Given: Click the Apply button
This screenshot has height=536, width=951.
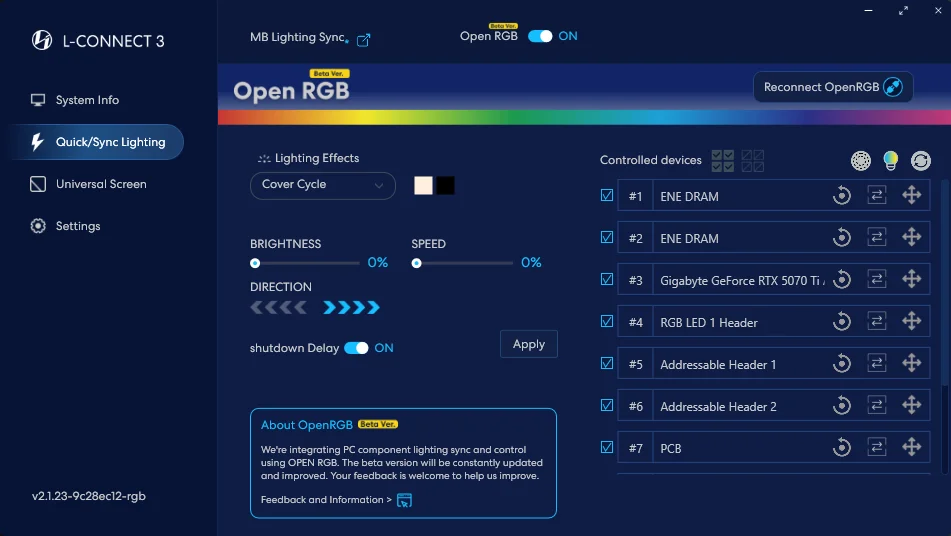Looking at the screenshot, I should coord(528,344).
